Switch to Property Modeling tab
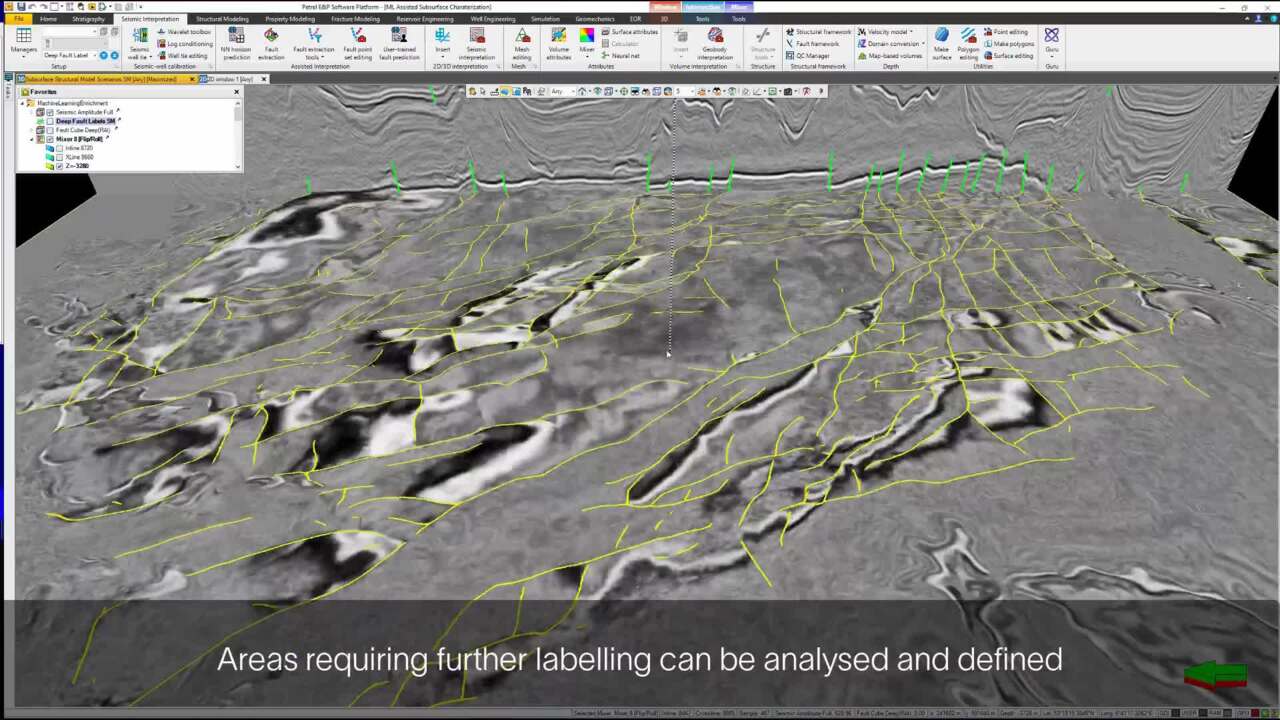 [290, 19]
